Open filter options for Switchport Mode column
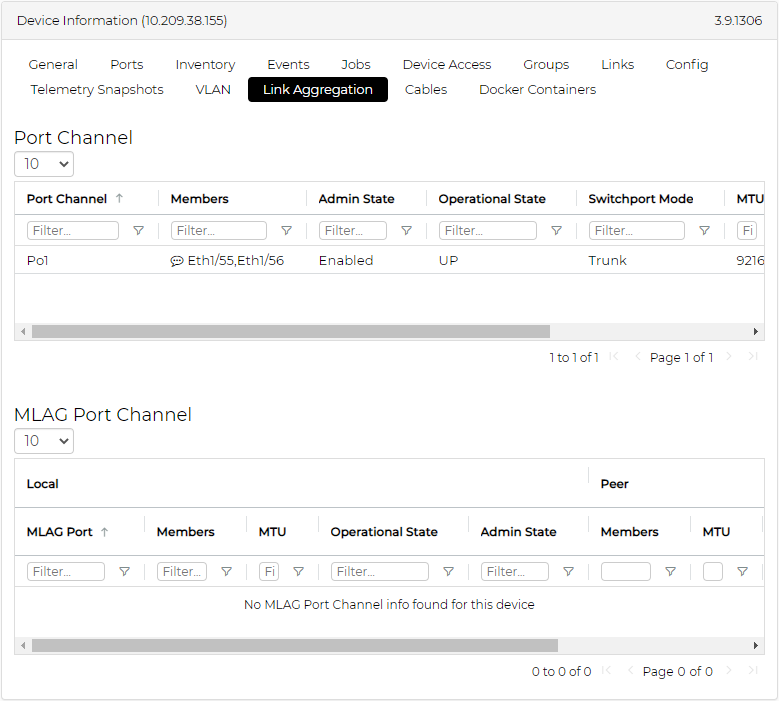Image resolution: width=779 pixels, height=701 pixels. [704, 231]
